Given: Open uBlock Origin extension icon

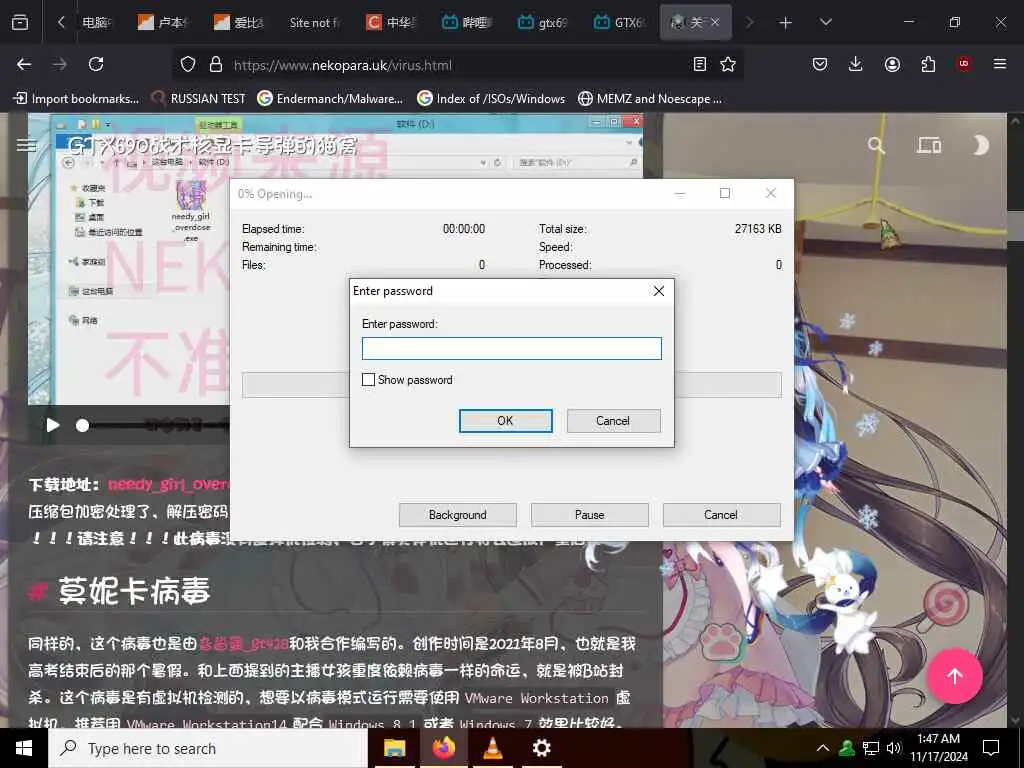Looking at the screenshot, I should [x=964, y=64].
